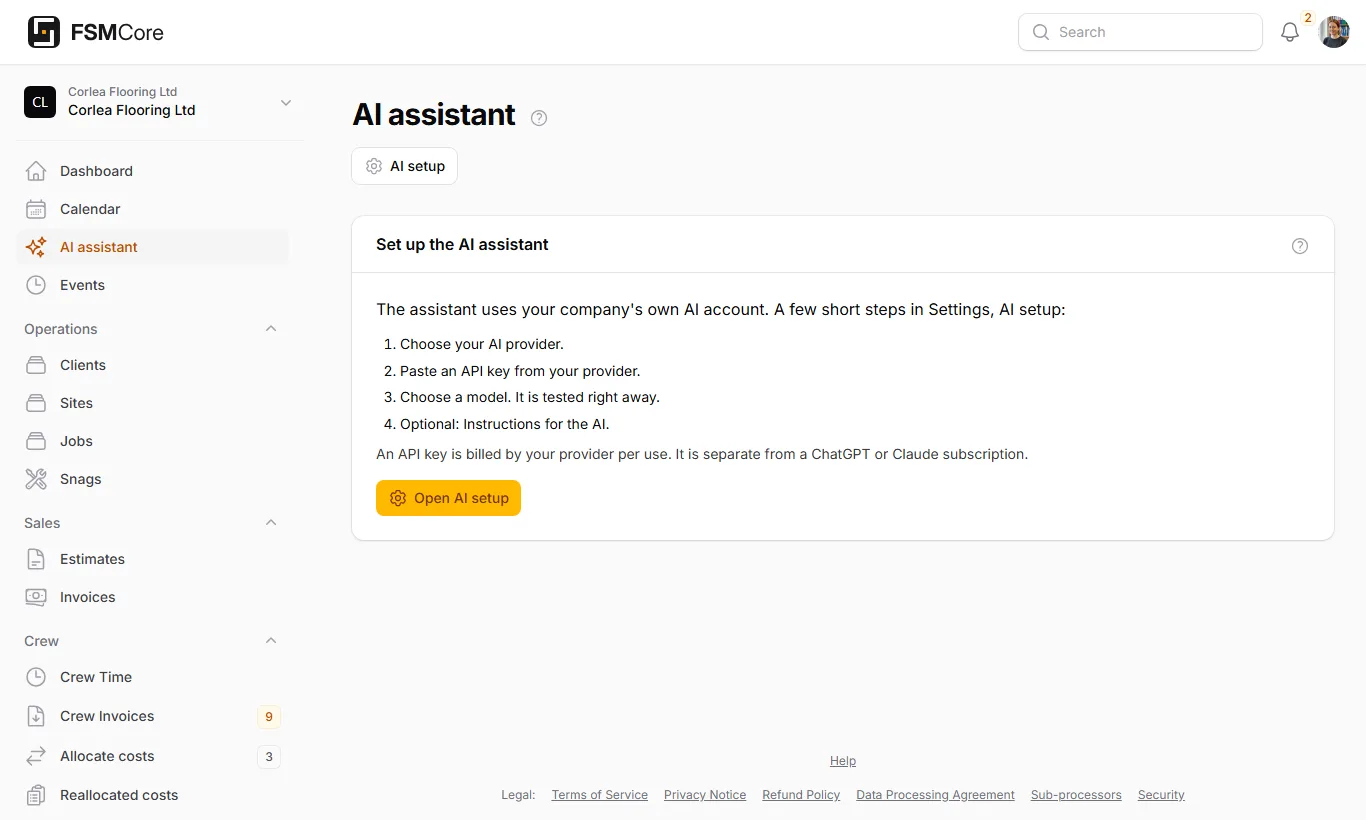The height and width of the screenshot is (820, 1366).
Task: Collapse the Operations section
Action: 271,329
